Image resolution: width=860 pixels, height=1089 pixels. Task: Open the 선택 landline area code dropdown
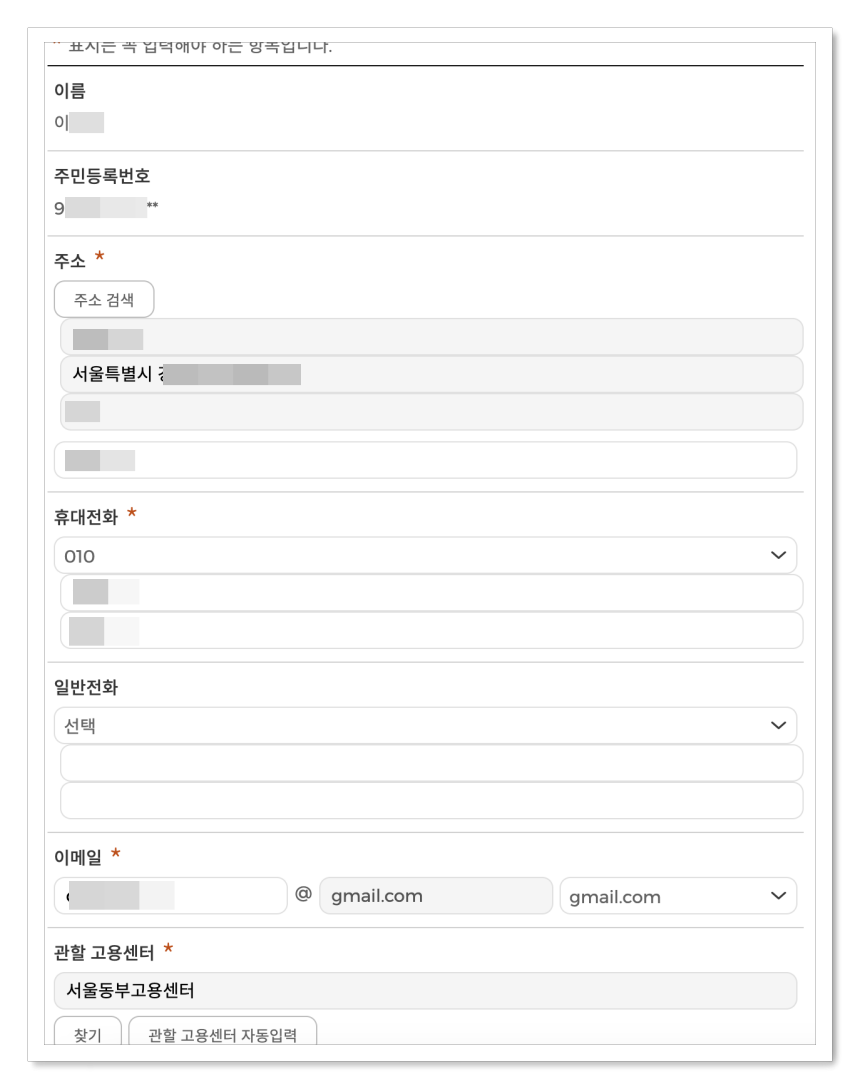click(430, 725)
